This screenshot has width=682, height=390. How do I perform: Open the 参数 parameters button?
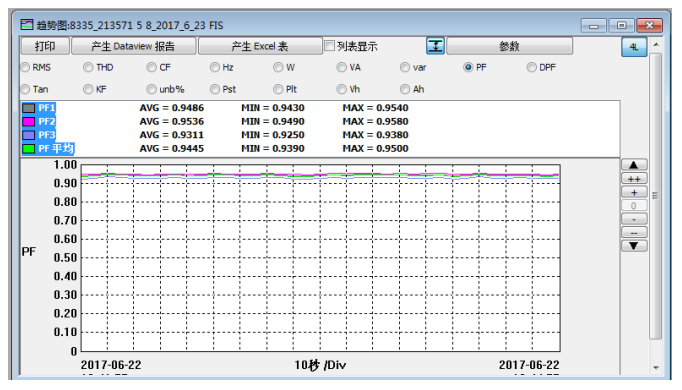[x=509, y=46]
